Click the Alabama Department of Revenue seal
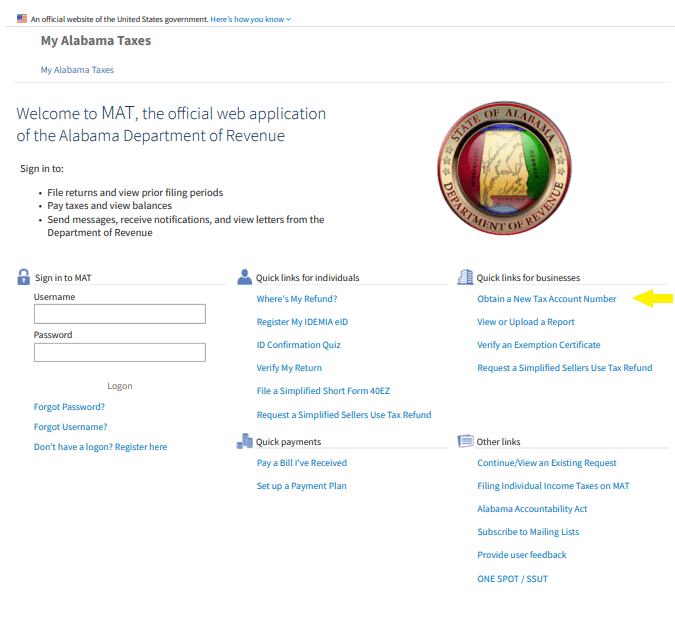Viewport: 675px width, 625px height. [x=503, y=167]
